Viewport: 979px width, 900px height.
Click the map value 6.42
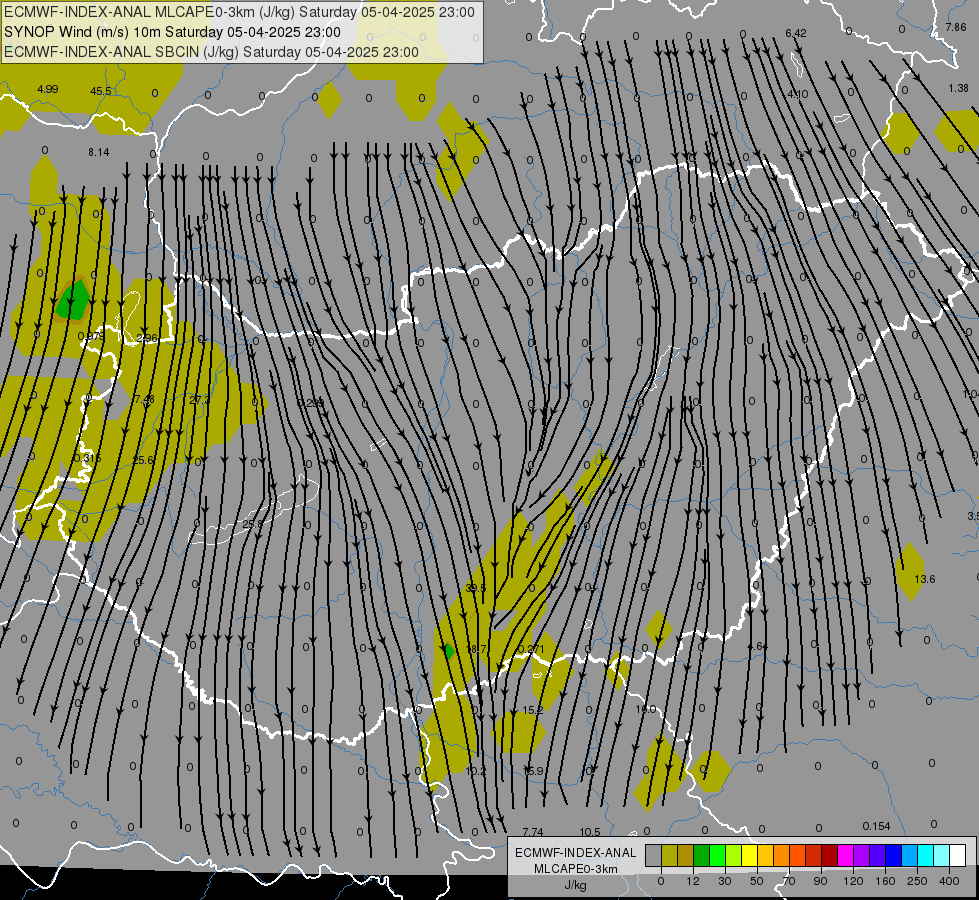pyautogui.click(x=796, y=33)
